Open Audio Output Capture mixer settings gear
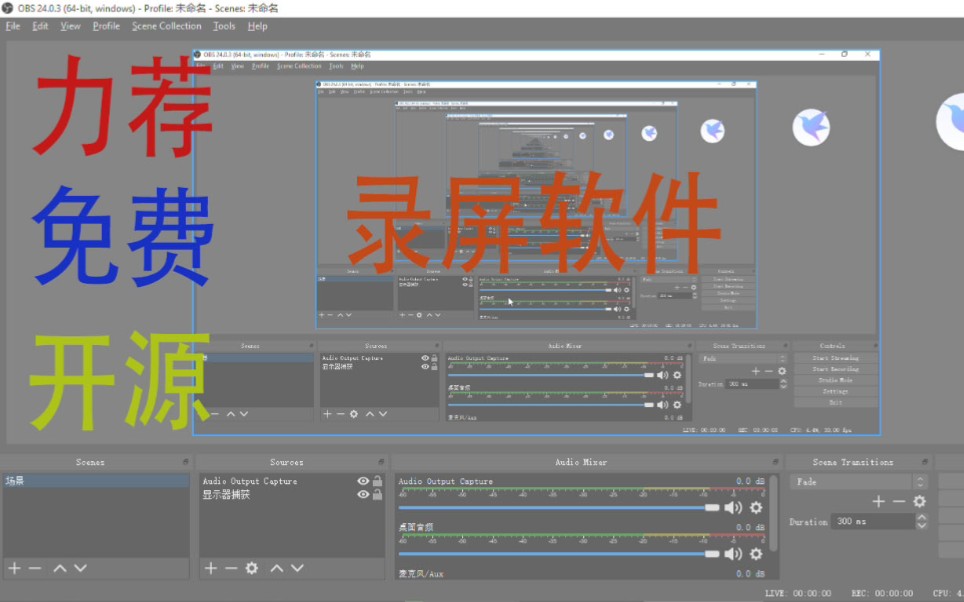Screen dimensions: 964x602 [756, 507]
